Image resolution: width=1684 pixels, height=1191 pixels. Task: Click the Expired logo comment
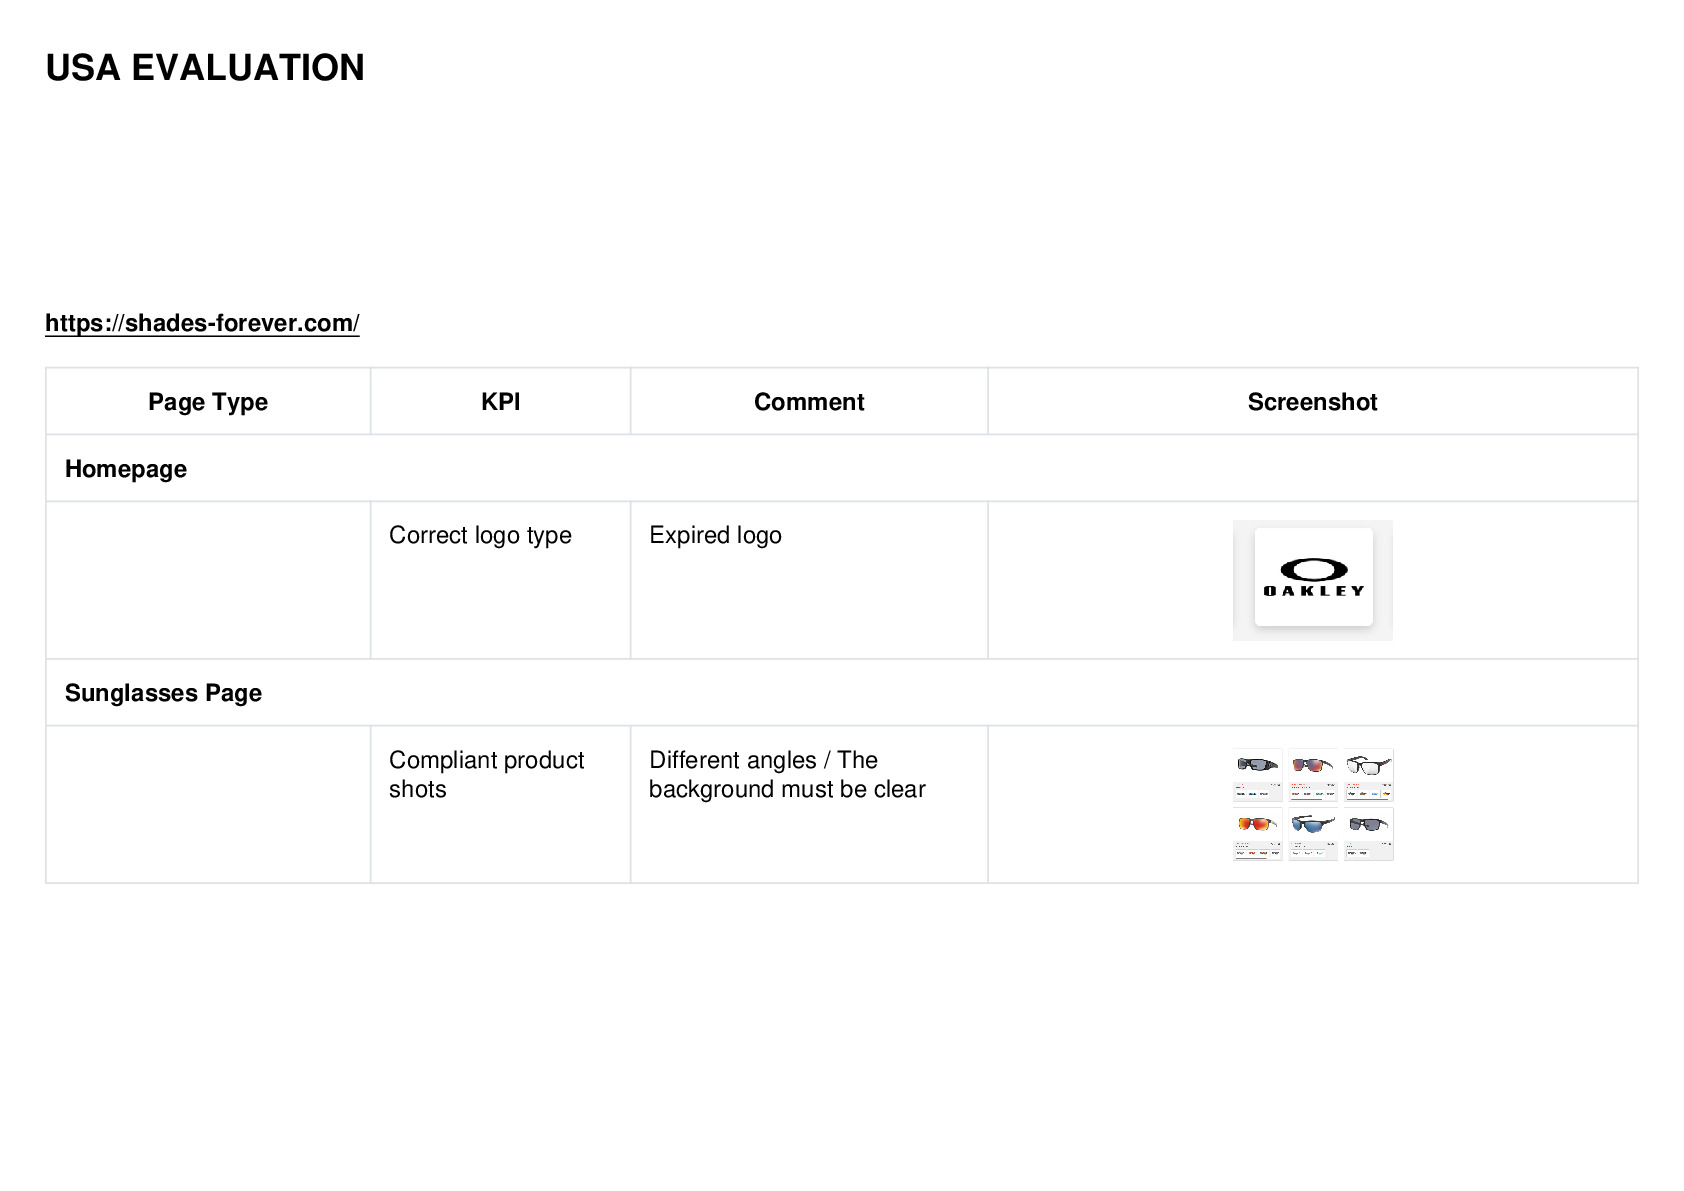click(715, 535)
